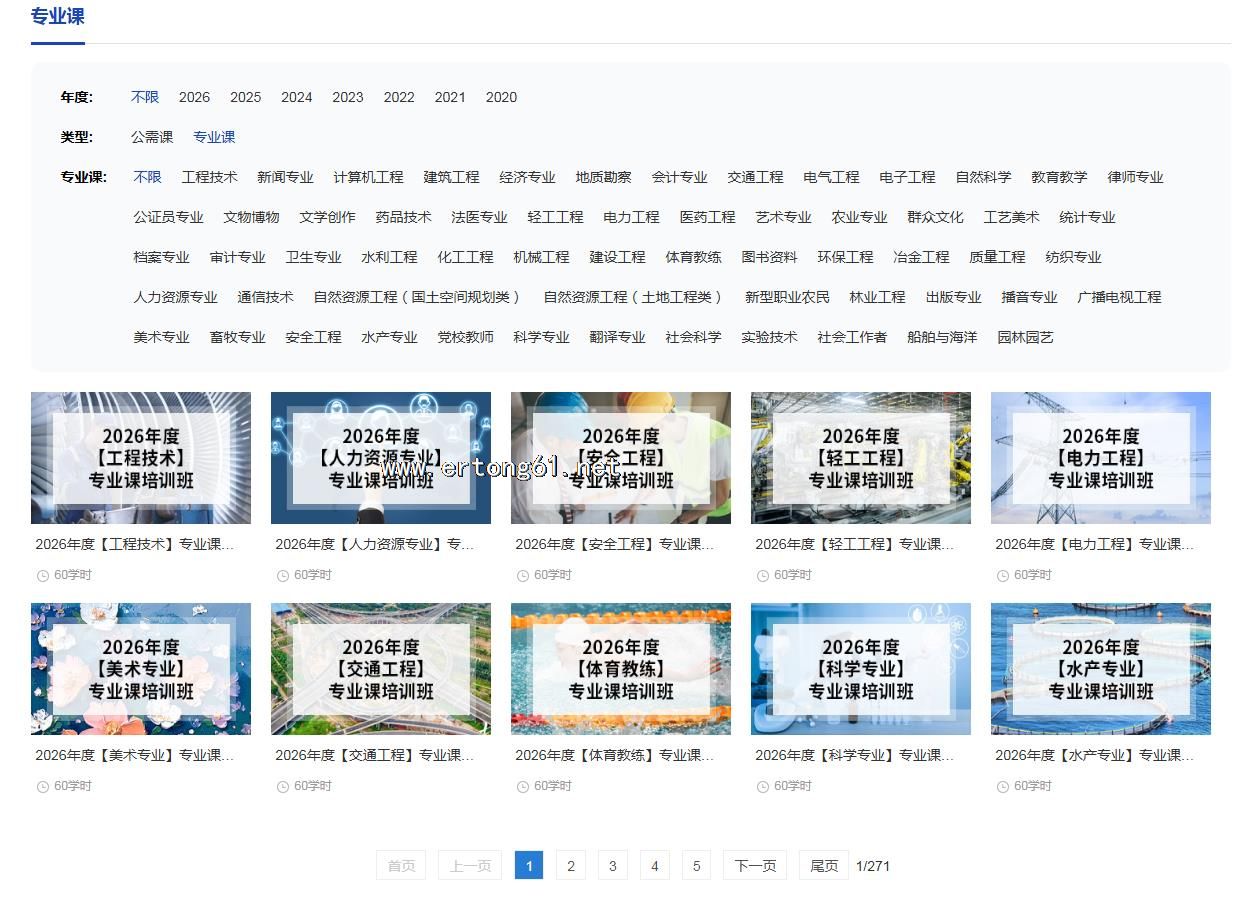Filter by 计算机工程 specialty
This screenshot has width=1242, height=899.
tap(368, 177)
